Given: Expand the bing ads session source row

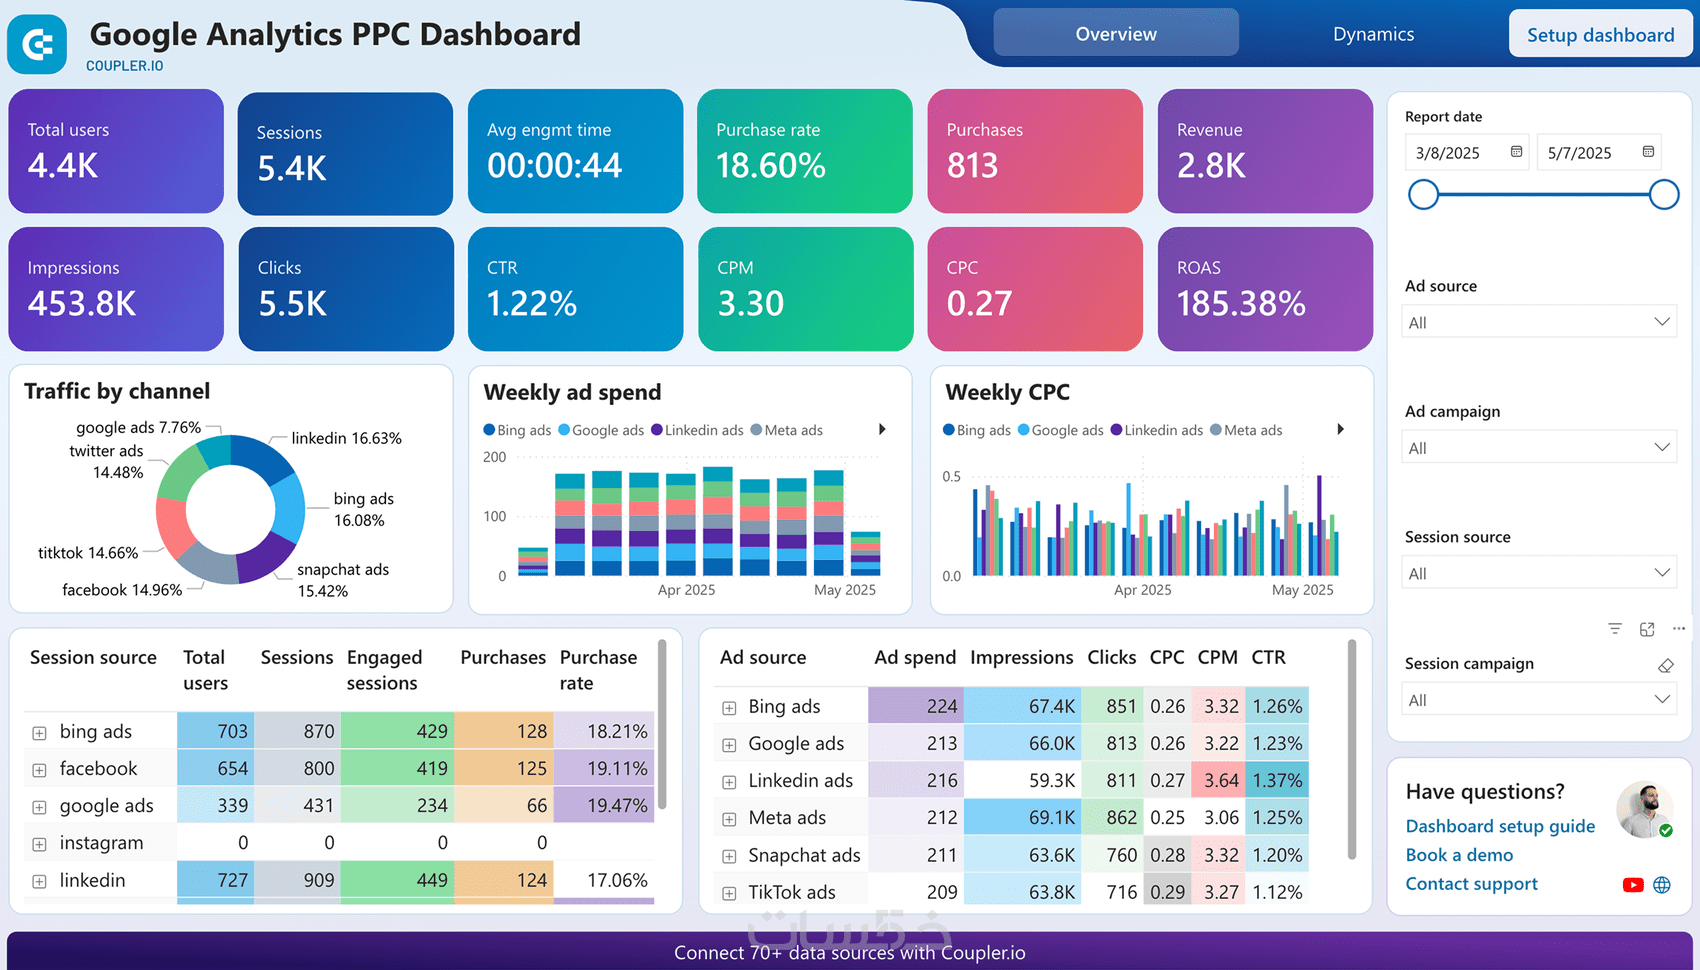Looking at the screenshot, I should (x=39, y=733).
